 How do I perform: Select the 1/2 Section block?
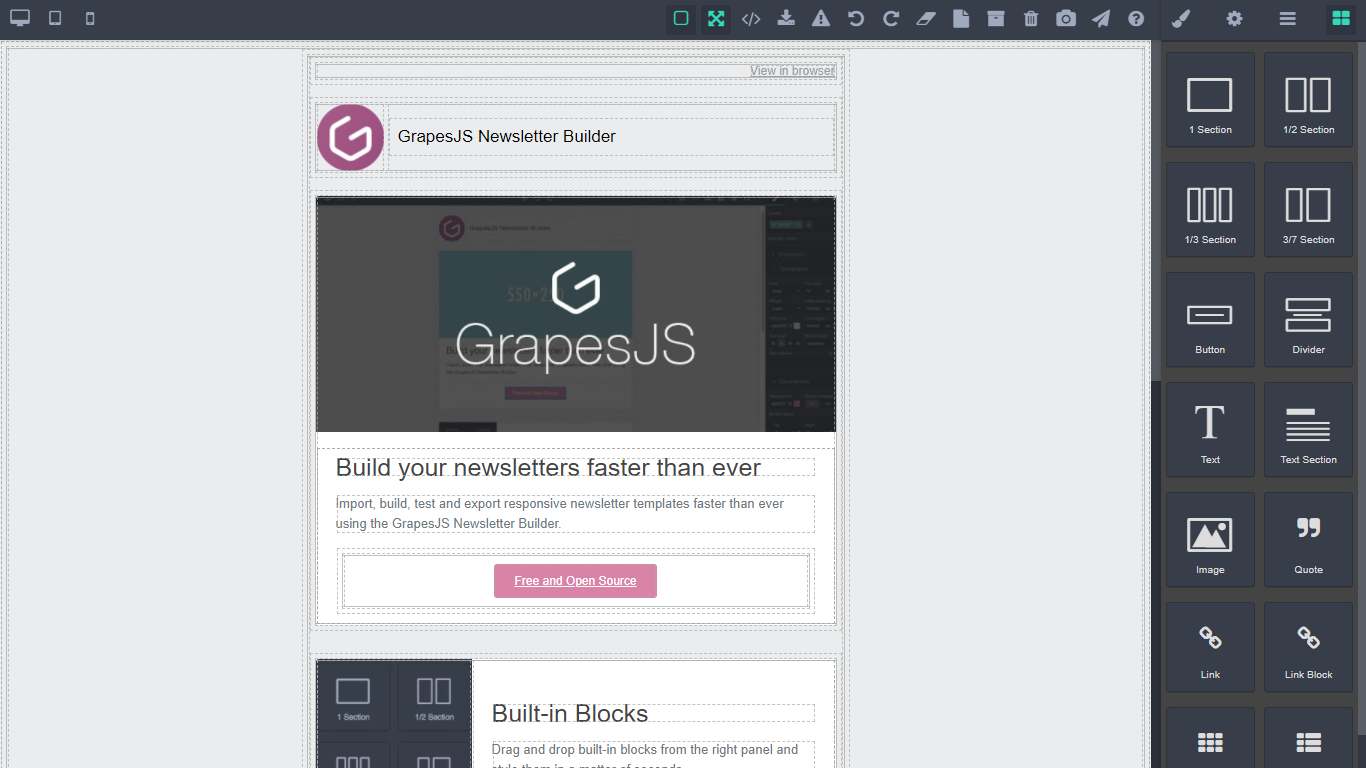point(1308,100)
